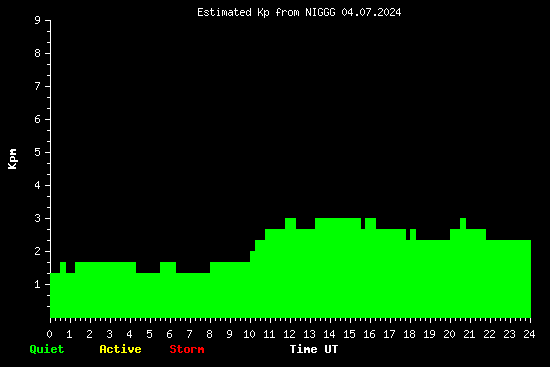
Task: Click the Kp value 1 on vertical axis
Action: click(x=38, y=285)
